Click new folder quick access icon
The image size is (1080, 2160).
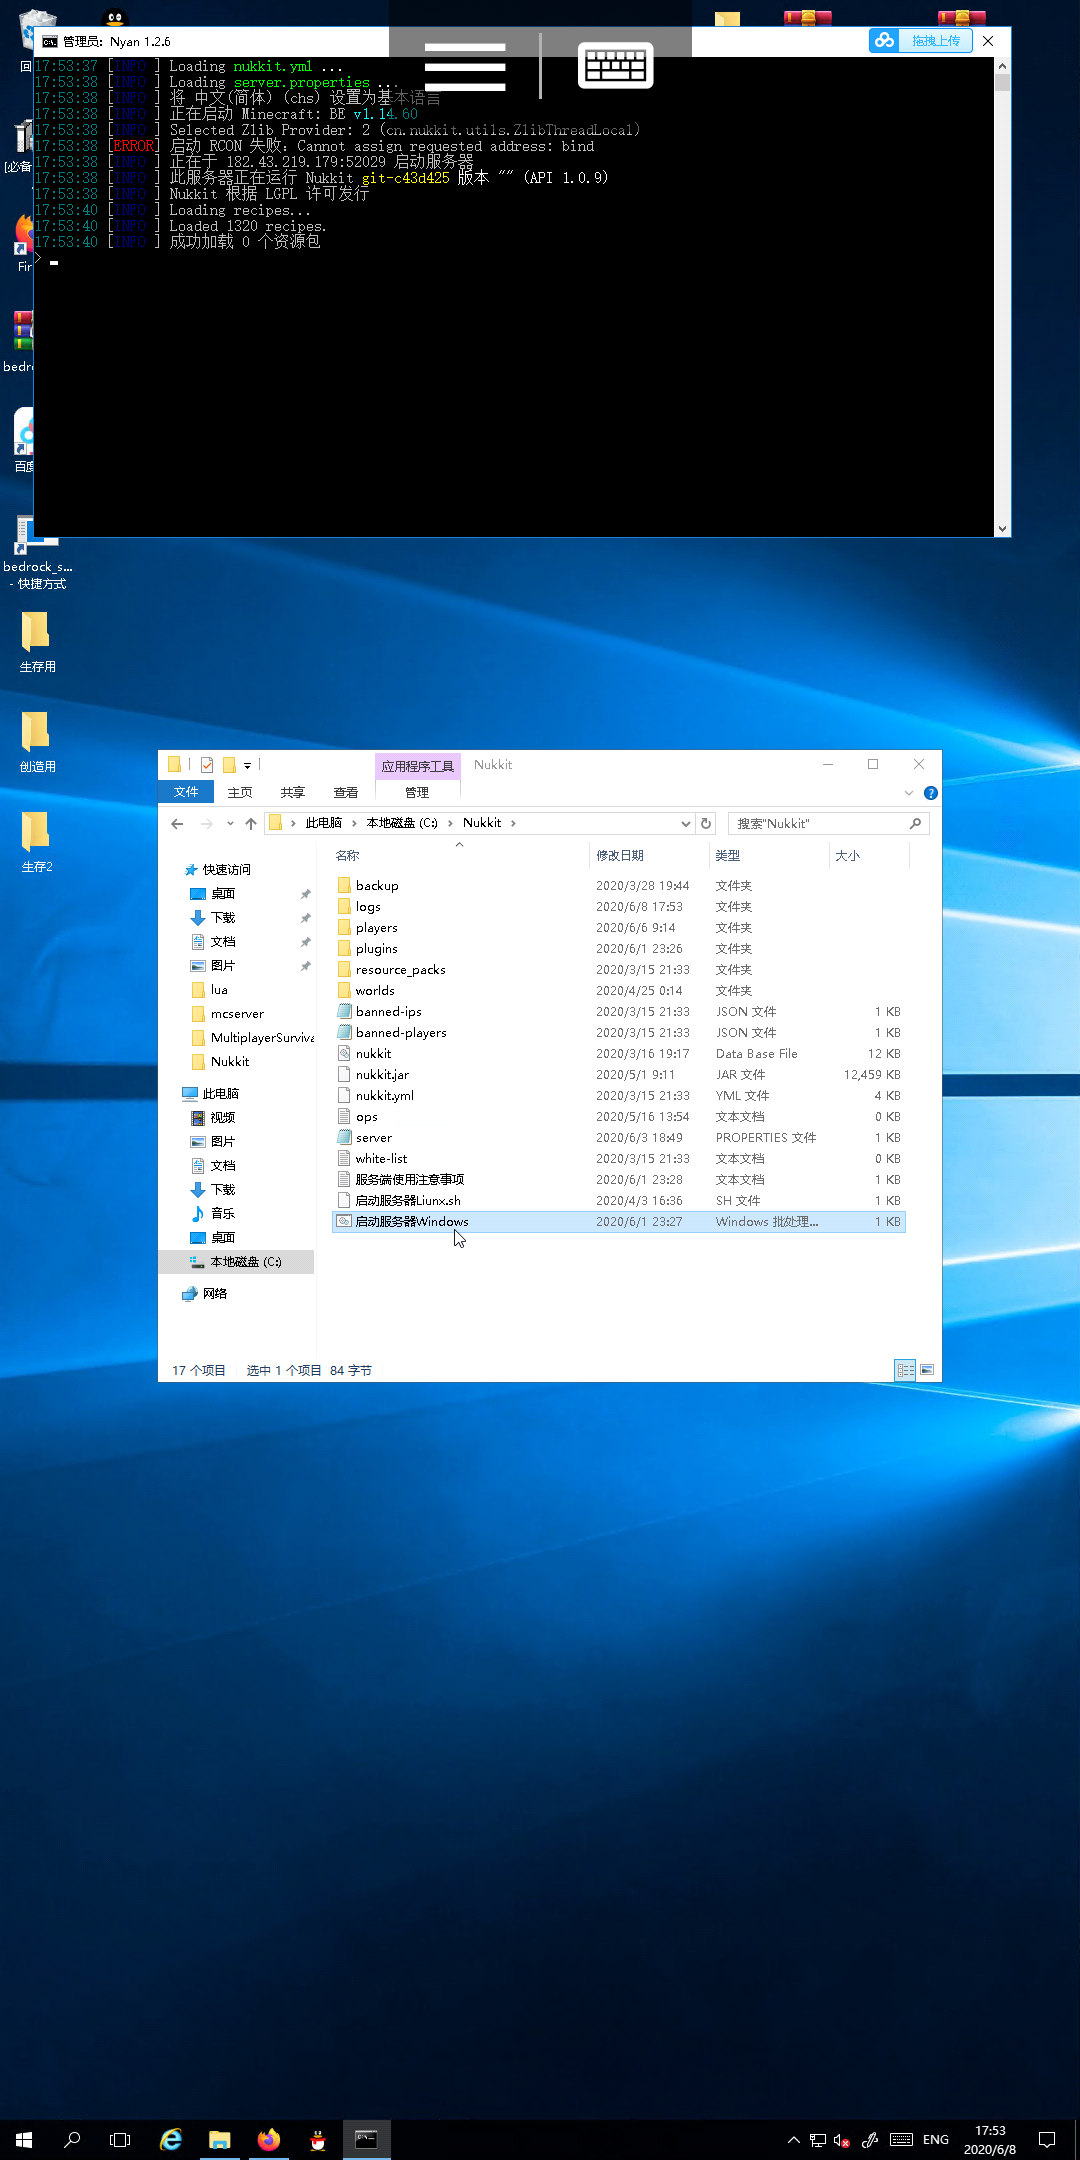pyautogui.click(x=228, y=765)
